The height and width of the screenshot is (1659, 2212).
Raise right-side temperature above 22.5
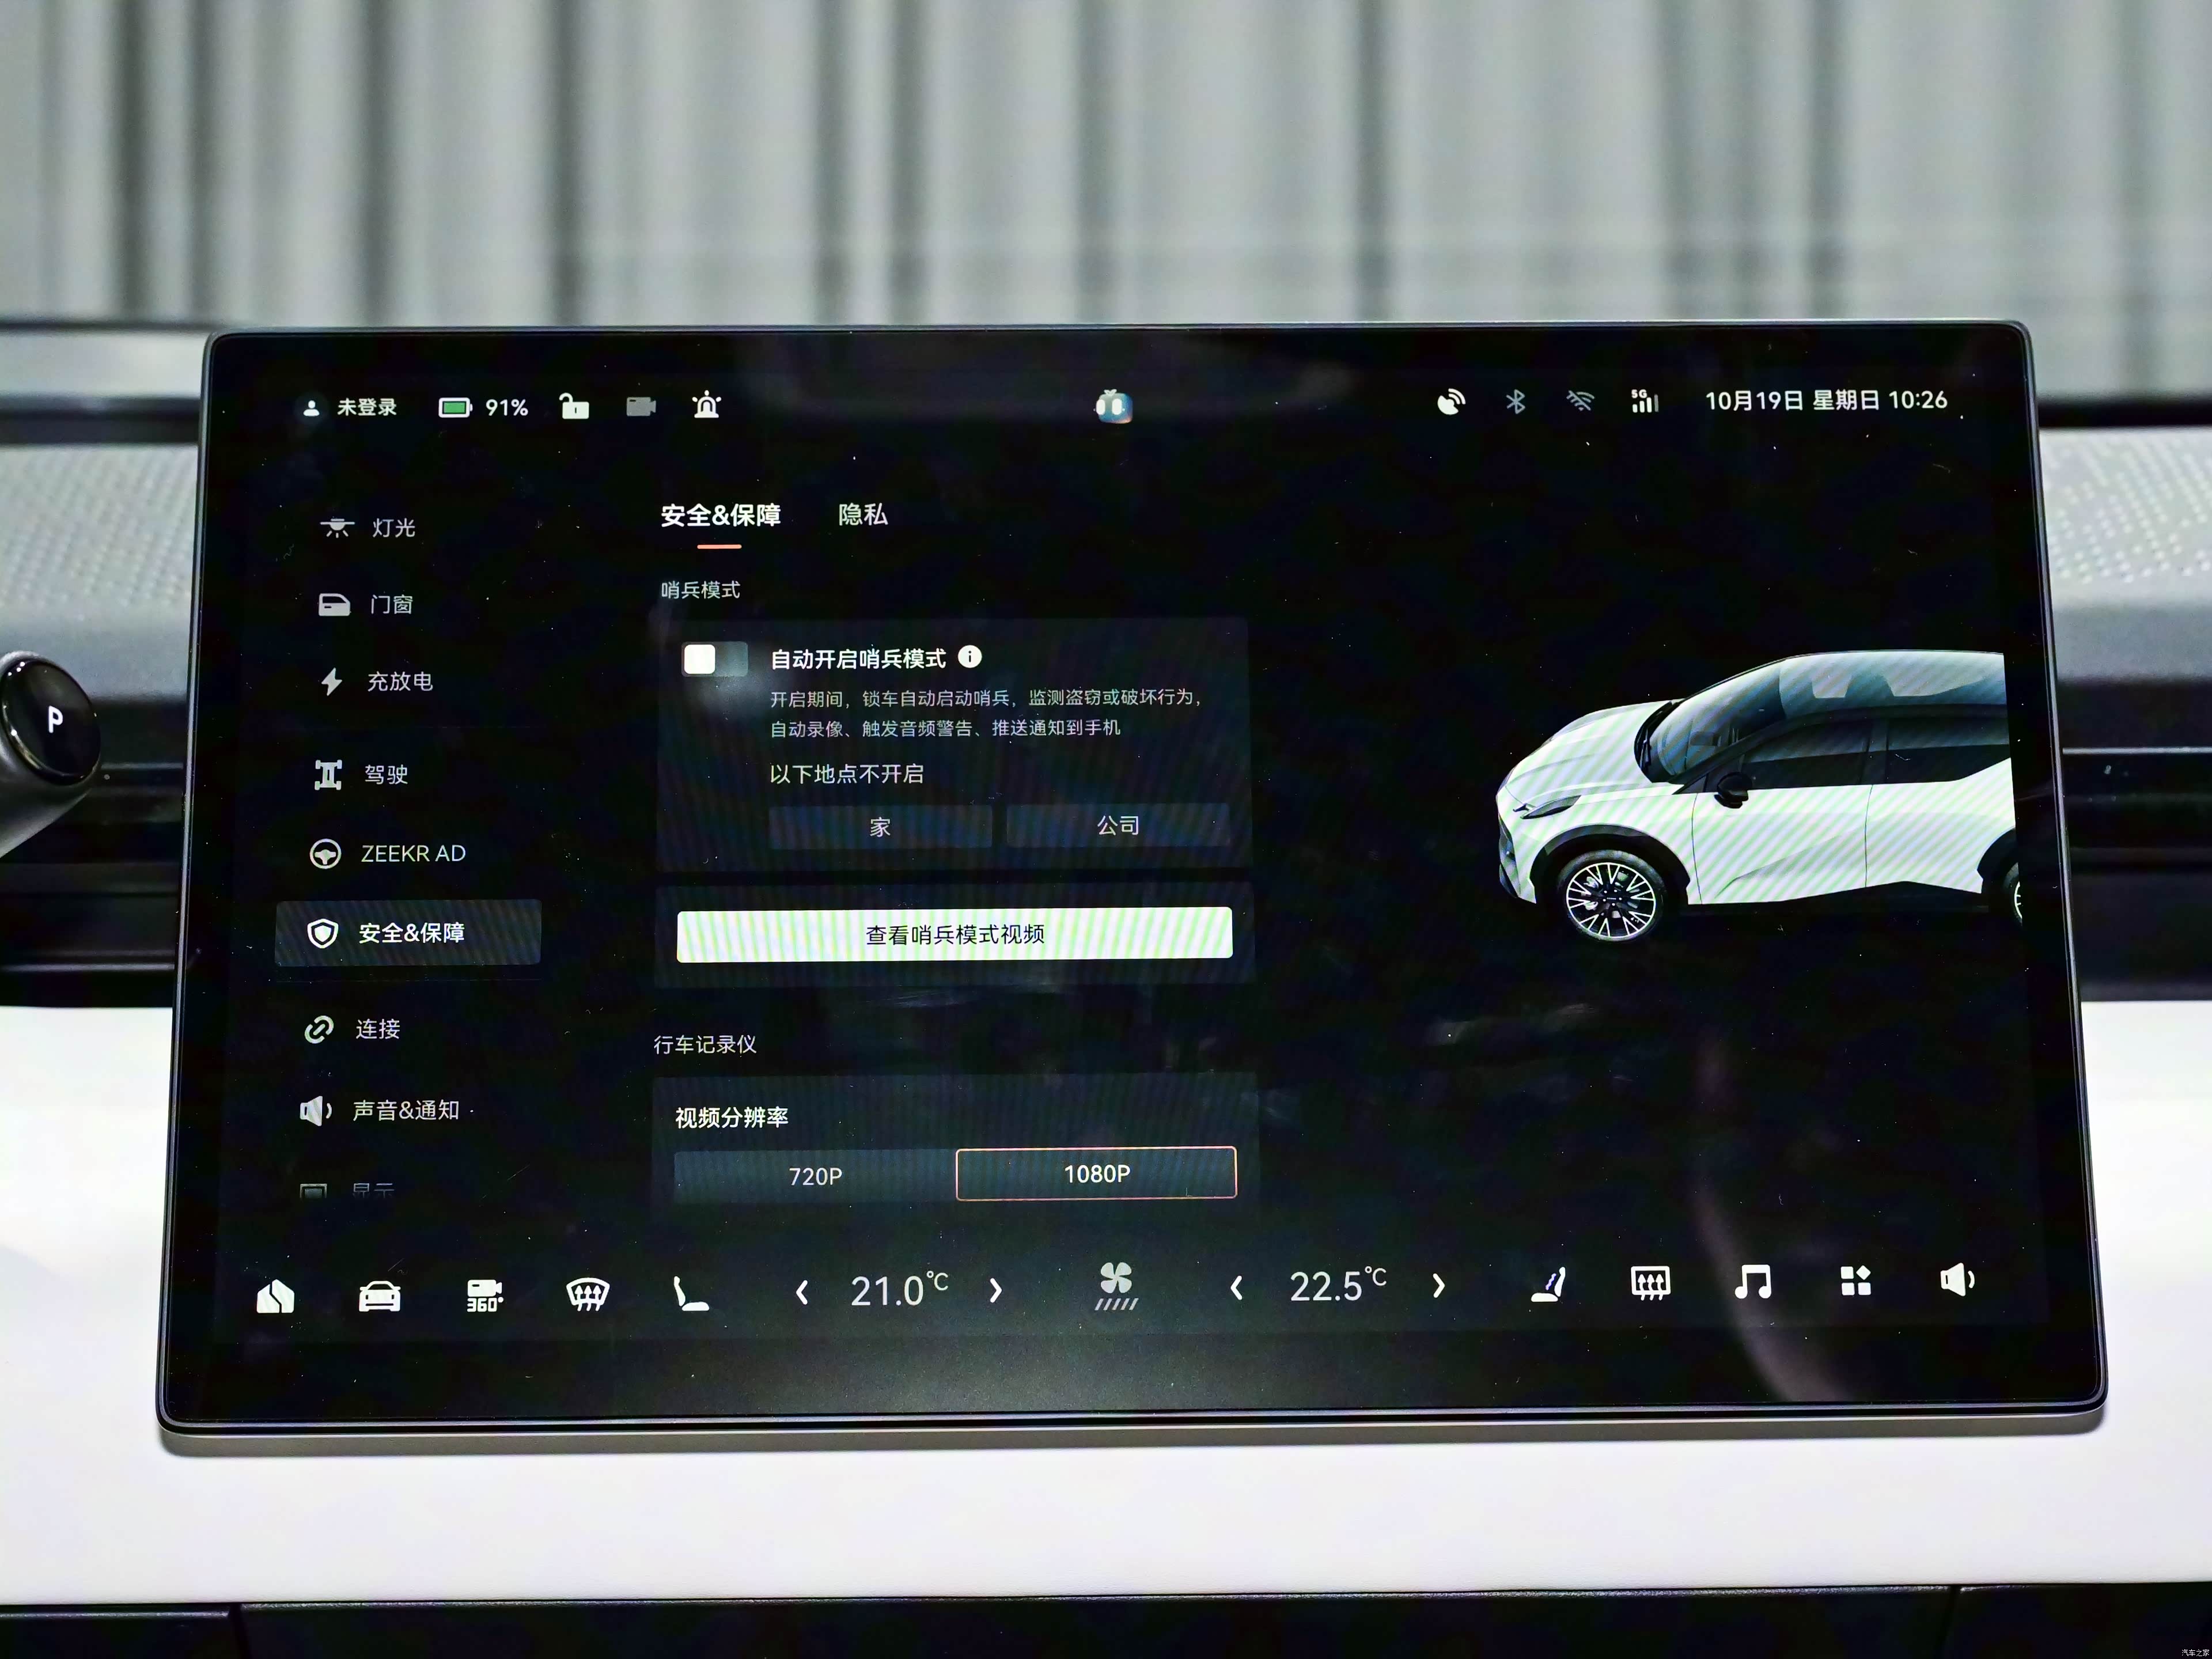point(1438,1286)
